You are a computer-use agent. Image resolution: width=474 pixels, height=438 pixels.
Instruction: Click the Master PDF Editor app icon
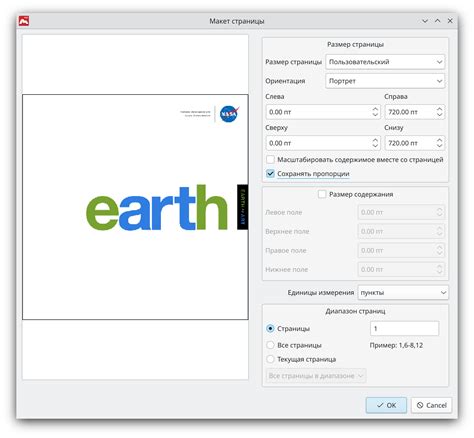[24, 21]
